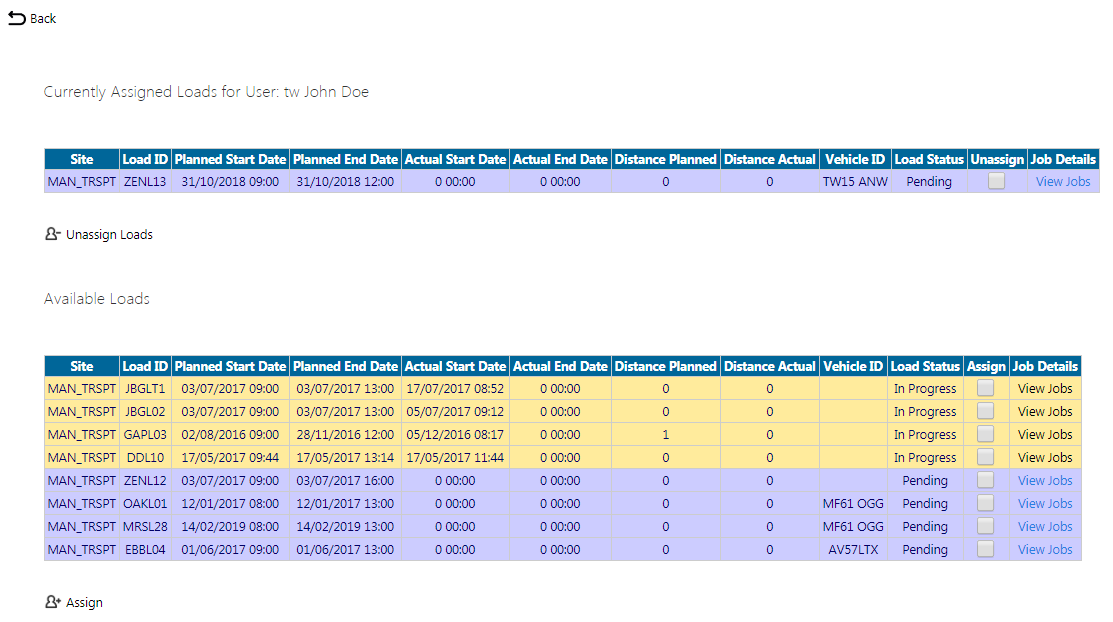Click the Available Loads heading
The width and height of the screenshot is (1113, 622).
pyautogui.click(x=97, y=299)
